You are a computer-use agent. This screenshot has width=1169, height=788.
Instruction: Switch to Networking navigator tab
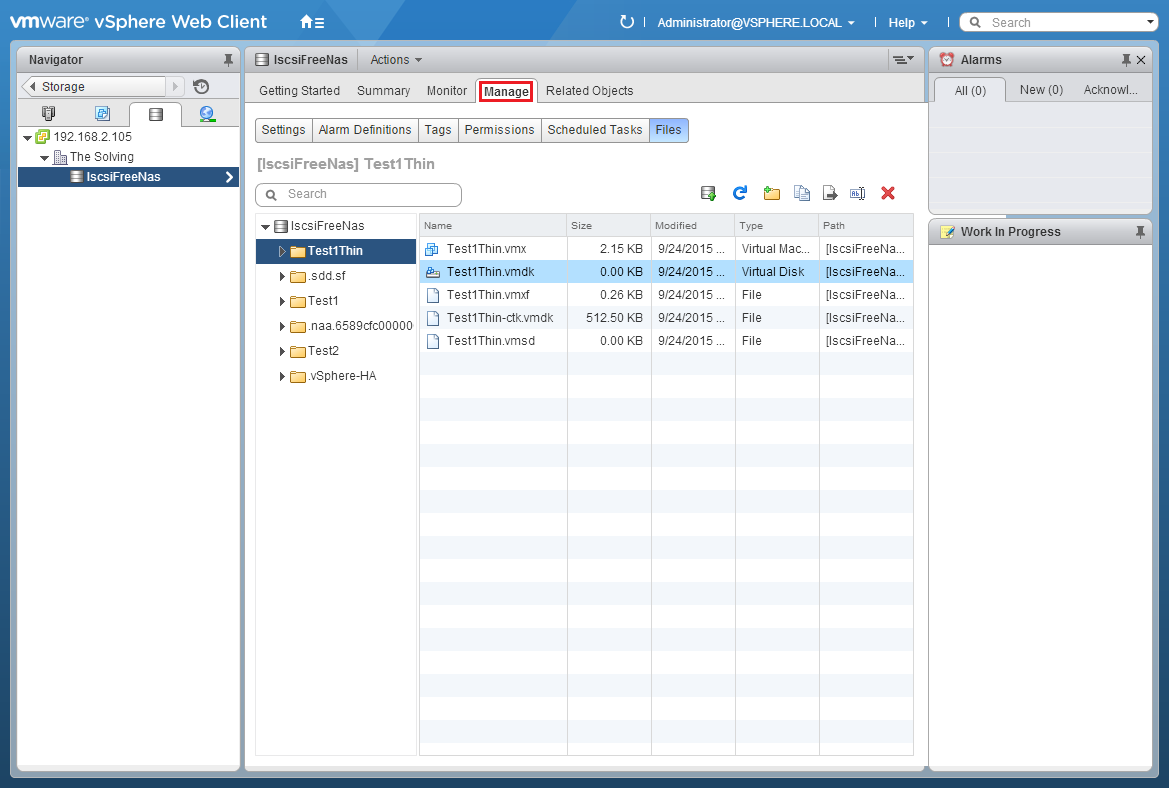click(x=207, y=113)
